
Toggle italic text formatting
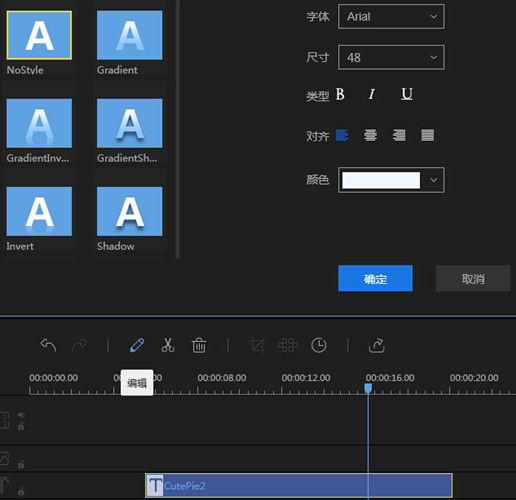click(x=372, y=94)
